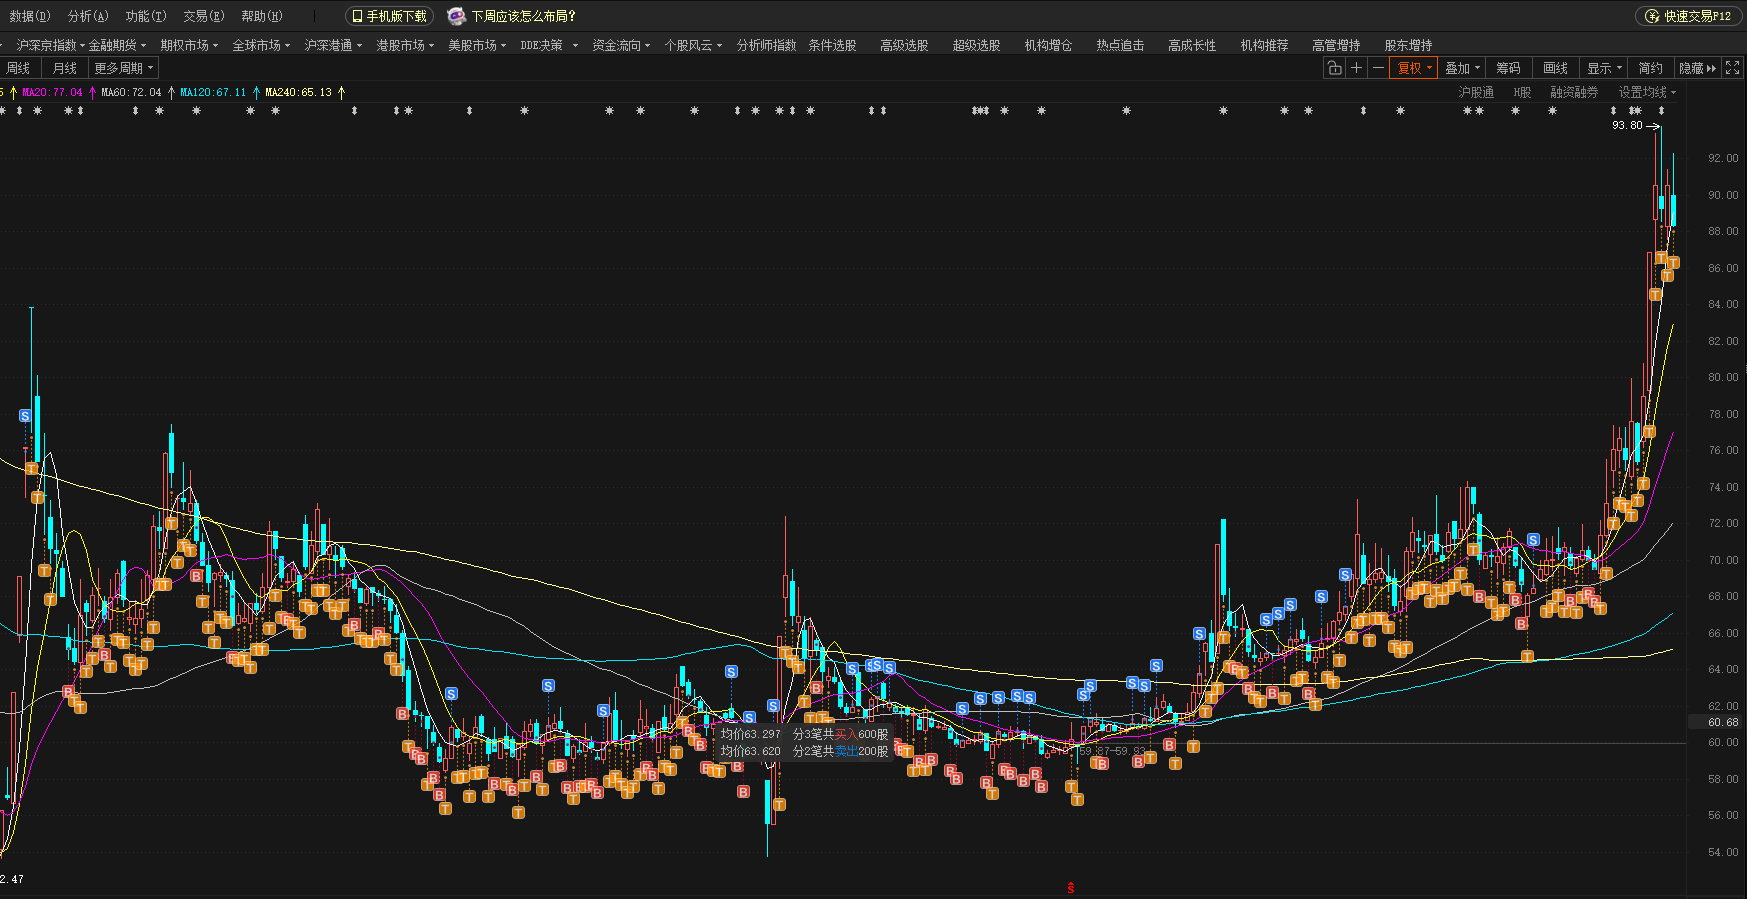Toggle 融资融券 indicator

[x=1574, y=92]
